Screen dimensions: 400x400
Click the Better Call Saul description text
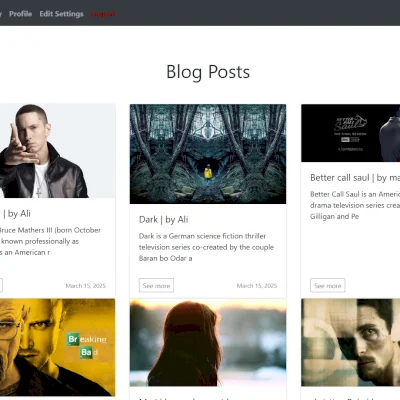click(x=355, y=205)
